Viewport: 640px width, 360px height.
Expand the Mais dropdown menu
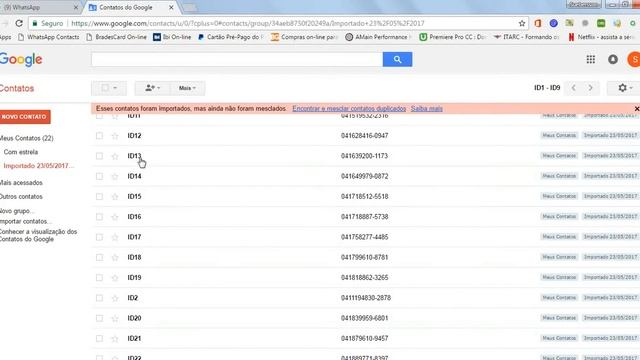coord(187,88)
